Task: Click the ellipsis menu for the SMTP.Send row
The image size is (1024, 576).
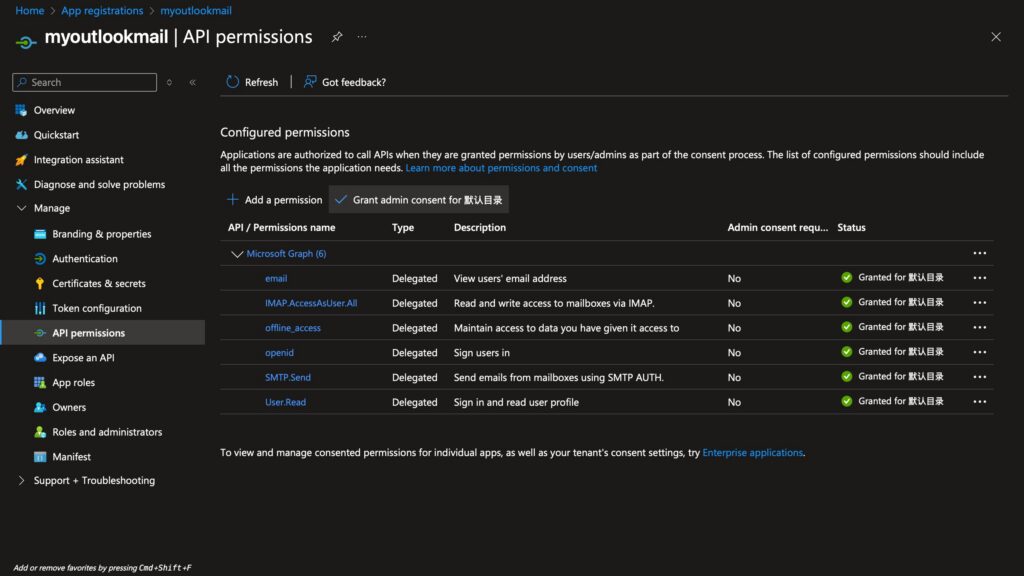Action: coord(979,377)
